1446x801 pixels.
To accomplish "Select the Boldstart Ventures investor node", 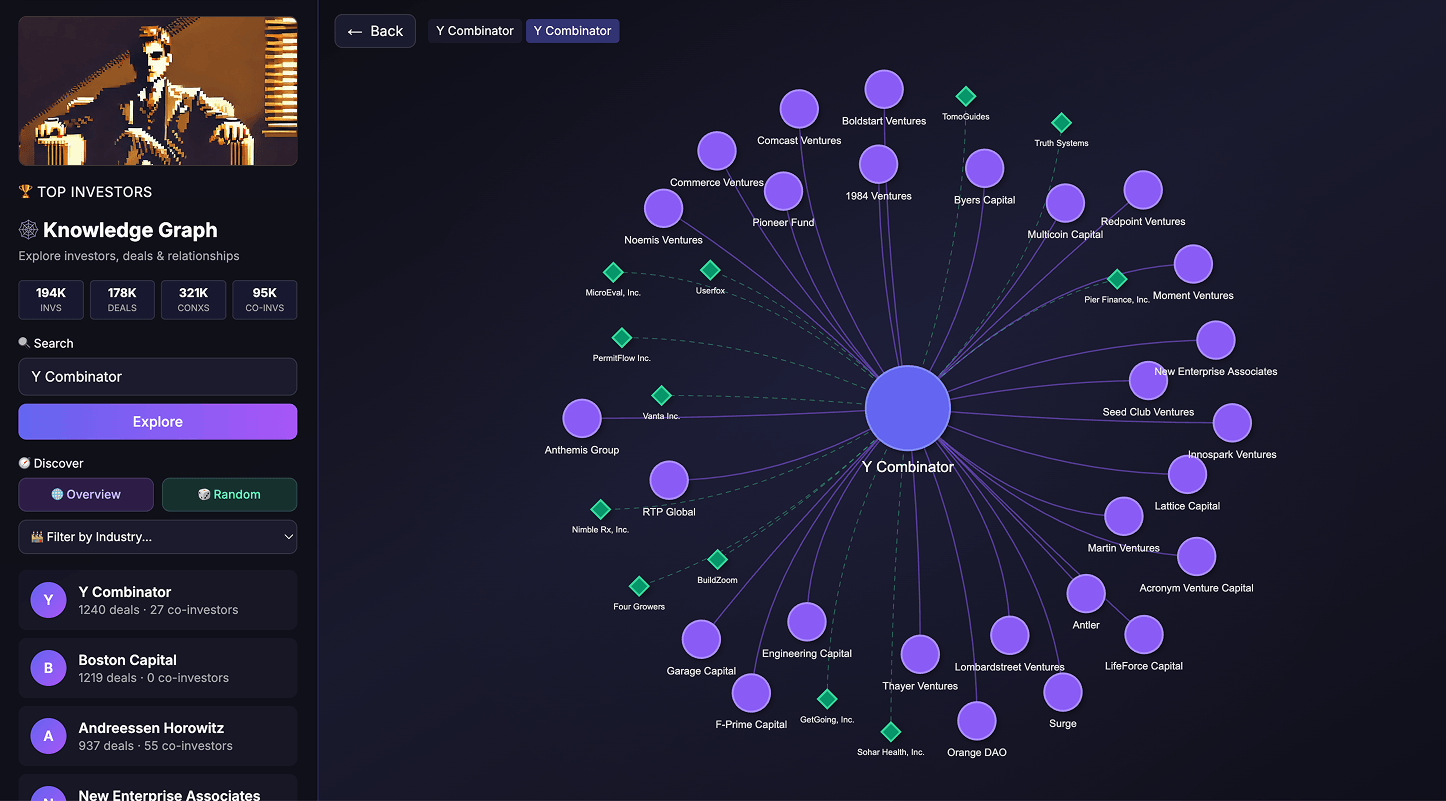I will (x=884, y=89).
